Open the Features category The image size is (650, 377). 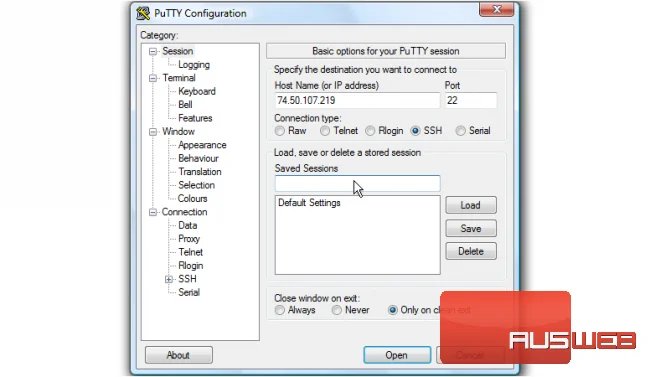[195, 118]
